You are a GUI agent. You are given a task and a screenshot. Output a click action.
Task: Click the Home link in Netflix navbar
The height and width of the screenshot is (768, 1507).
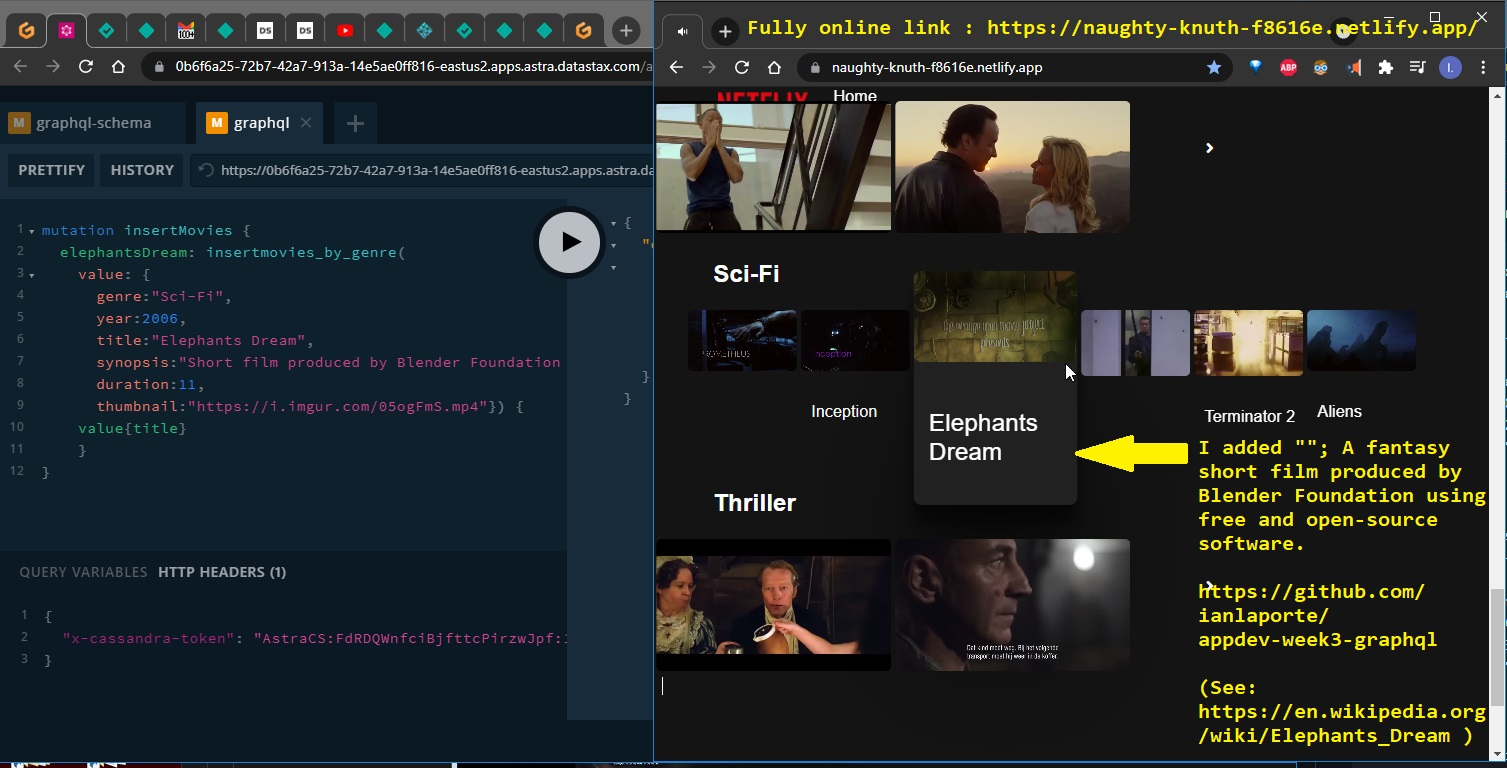point(855,96)
